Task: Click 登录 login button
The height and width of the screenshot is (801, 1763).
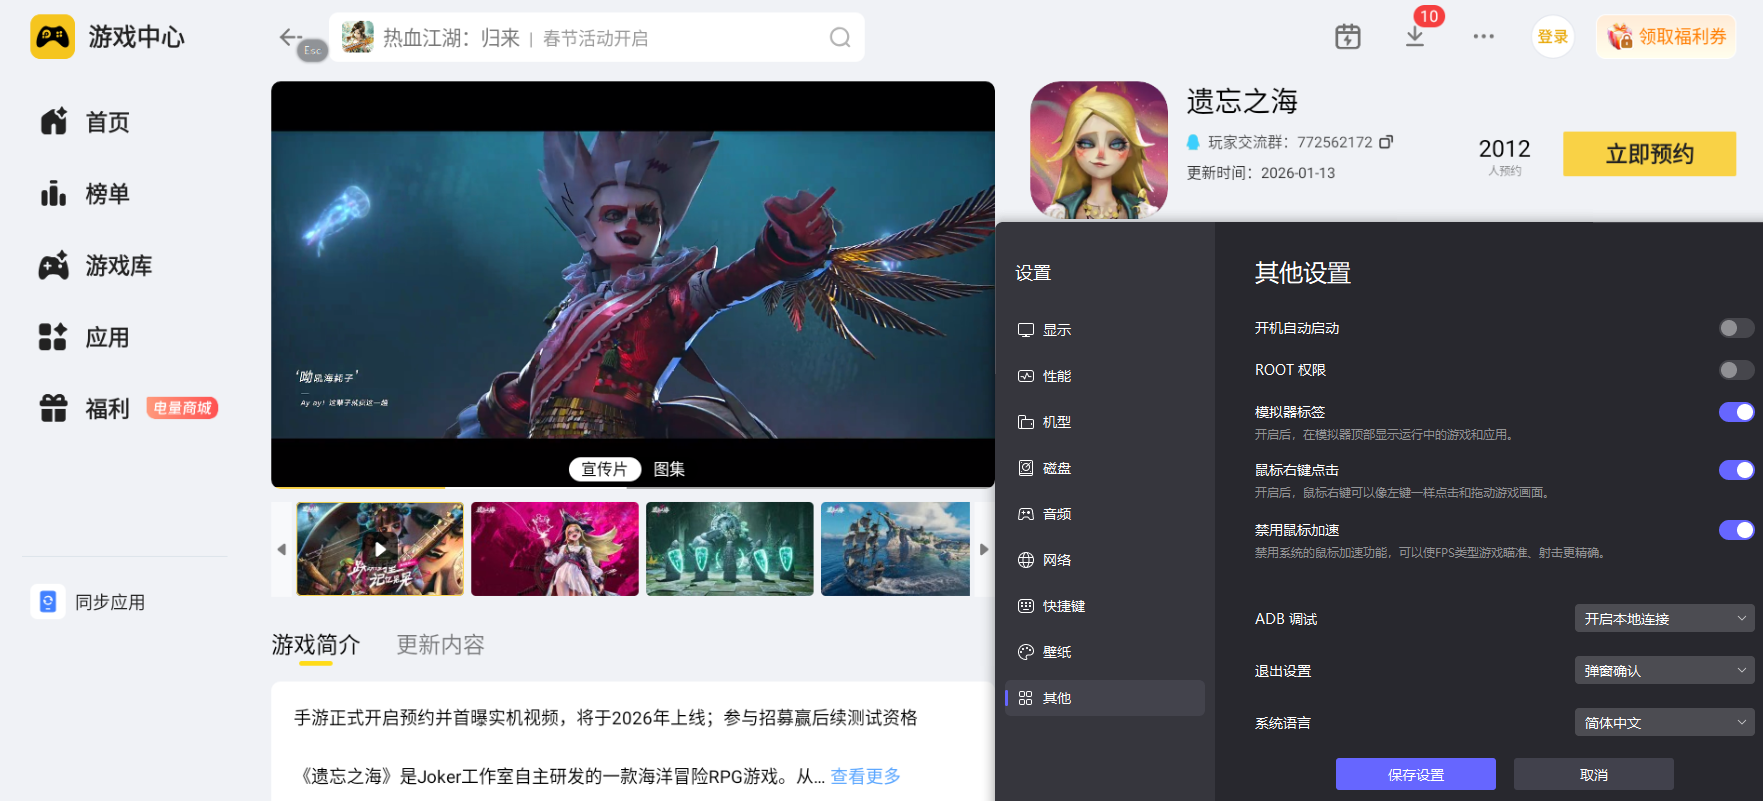Action: (1552, 37)
